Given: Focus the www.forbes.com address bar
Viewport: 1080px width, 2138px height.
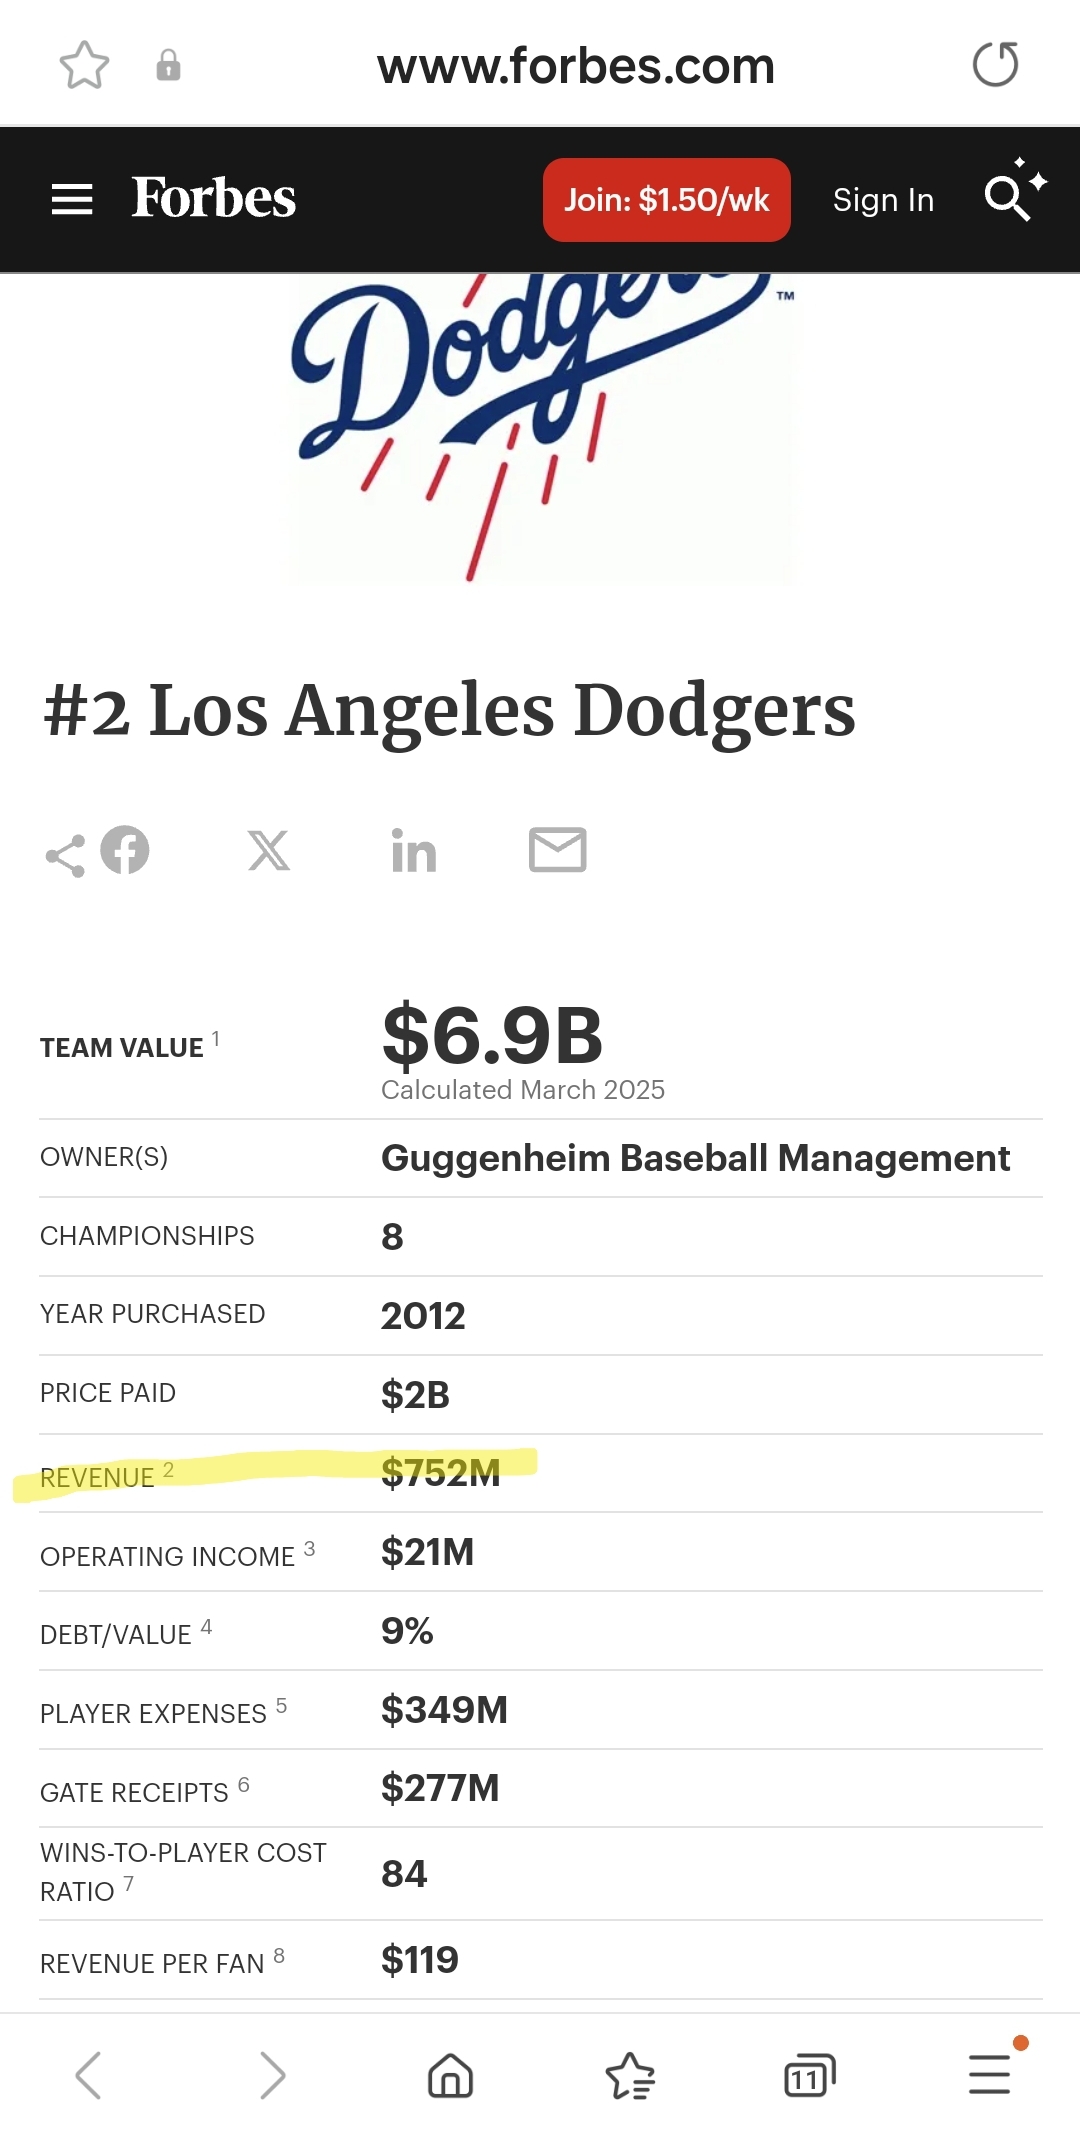Looking at the screenshot, I should 575,66.
